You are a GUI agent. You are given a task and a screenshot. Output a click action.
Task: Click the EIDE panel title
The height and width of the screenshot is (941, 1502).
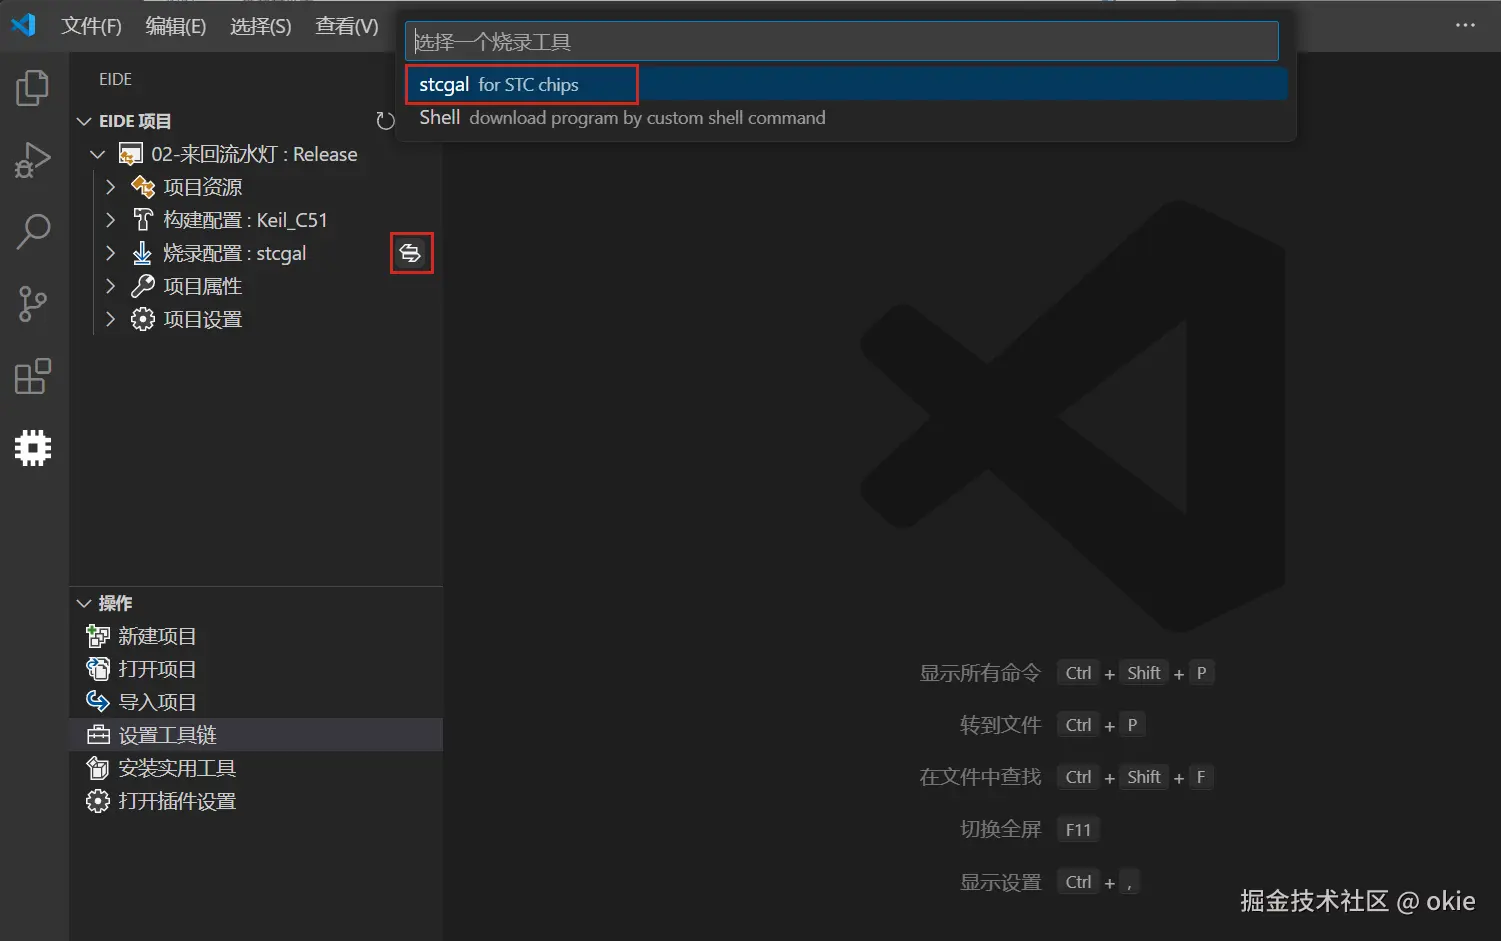coord(115,79)
